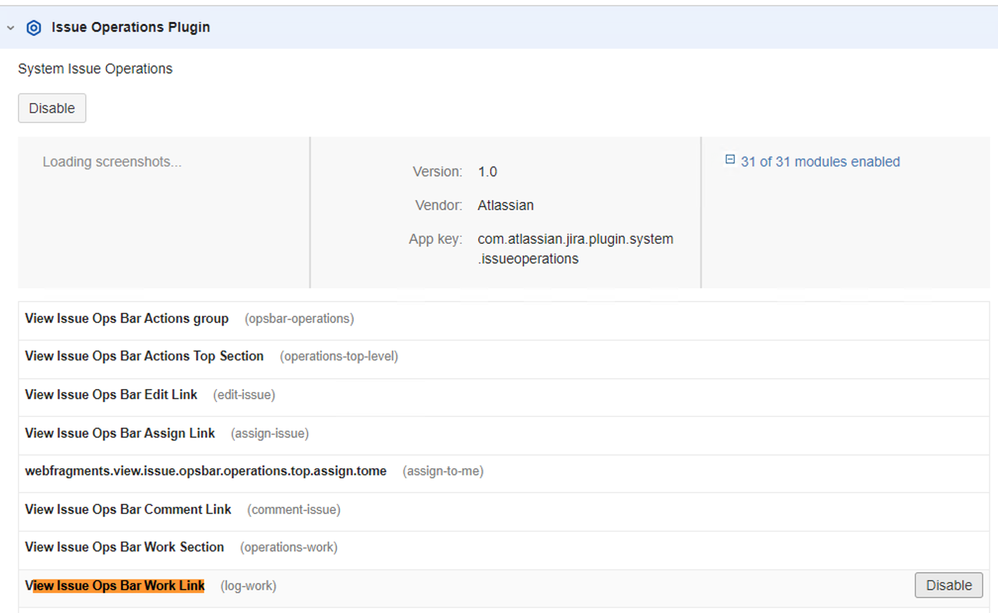This screenshot has width=998, height=613.
Task: Click the (opsbar-operations) module key
Action: [x=299, y=318]
